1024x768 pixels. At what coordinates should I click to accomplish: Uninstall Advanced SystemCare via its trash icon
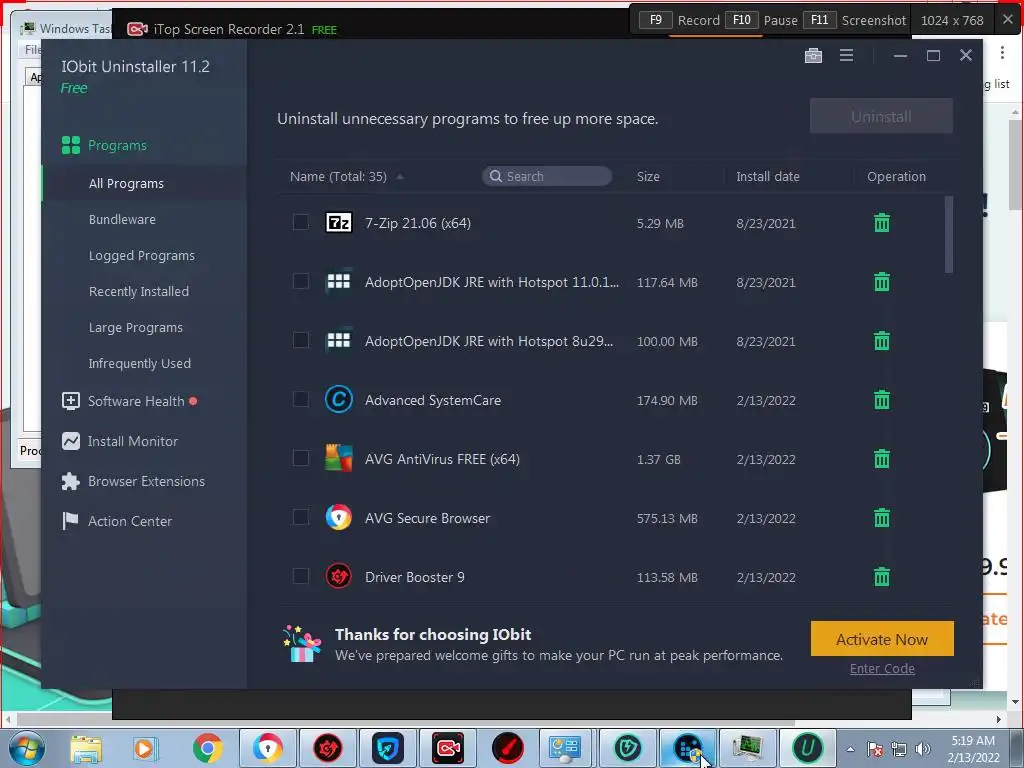882,399
